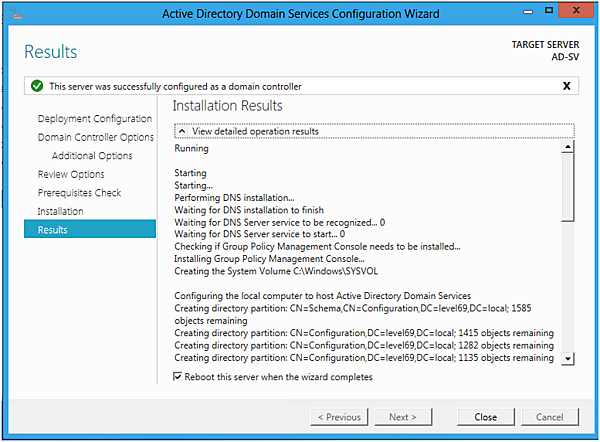600x442 pixels.
Task: Switch to the Installation step
Action: click(61, 211)
